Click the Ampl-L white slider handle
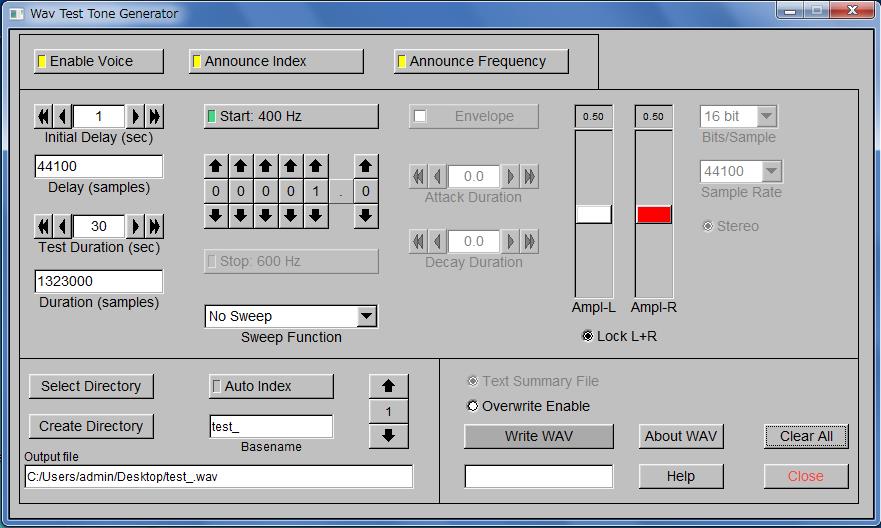Image resolution: width=881 pixels, height=528 pixels. point(594,215)
